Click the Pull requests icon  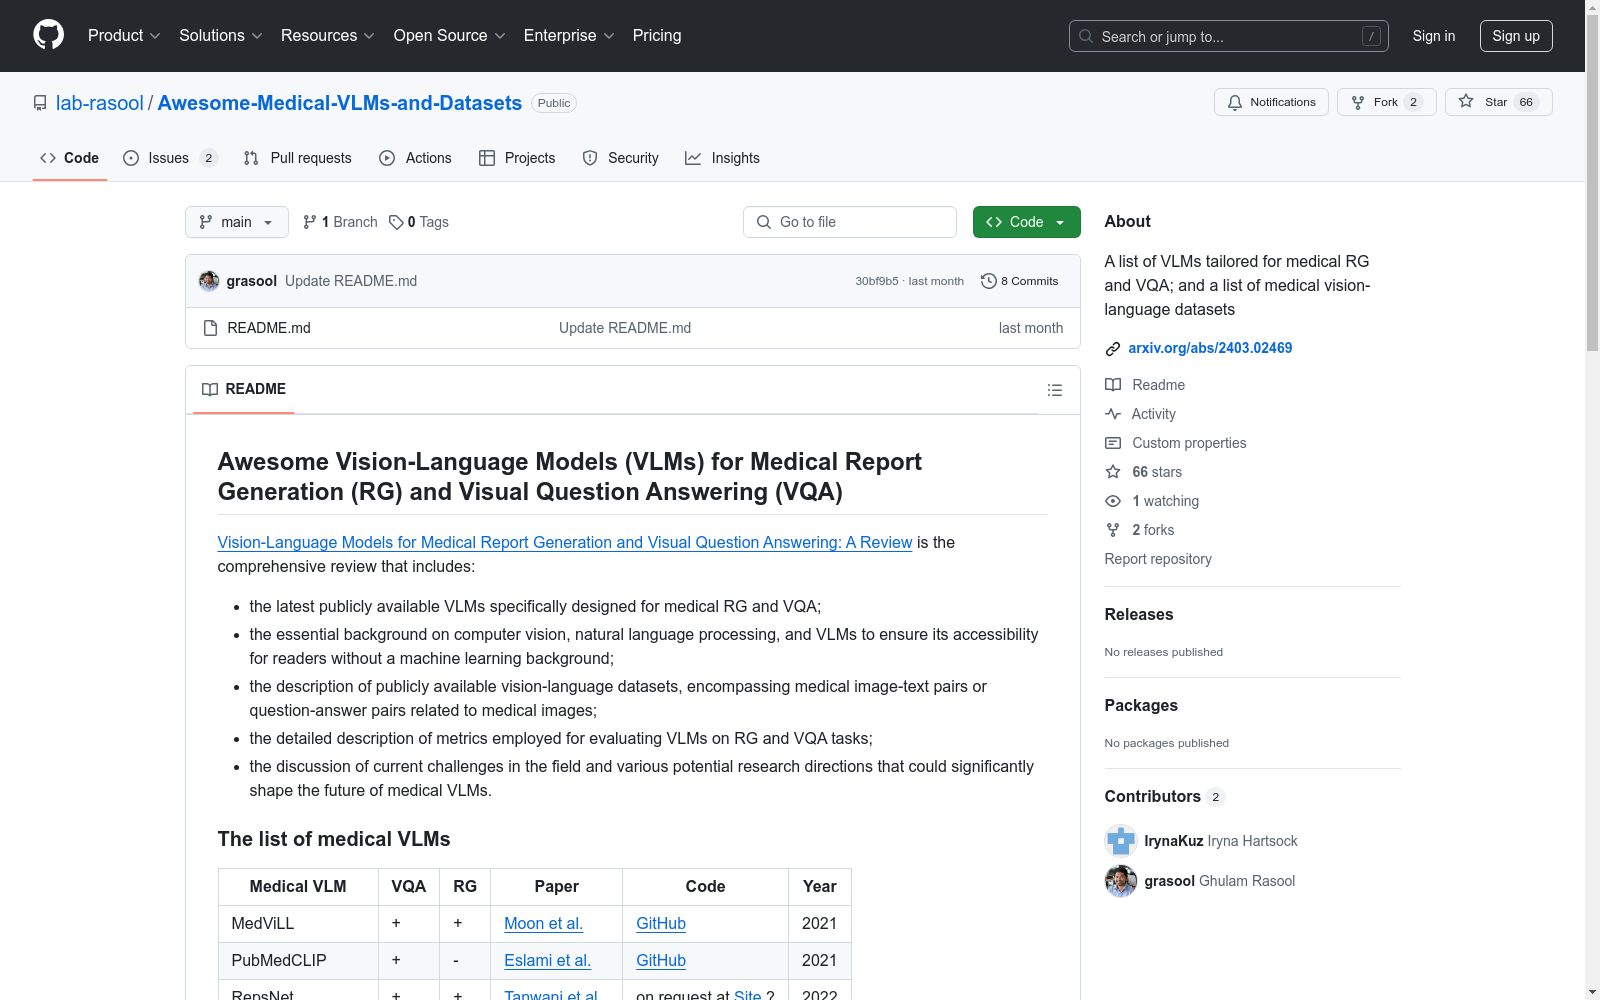pyautogui.click(x=251, y=158)
